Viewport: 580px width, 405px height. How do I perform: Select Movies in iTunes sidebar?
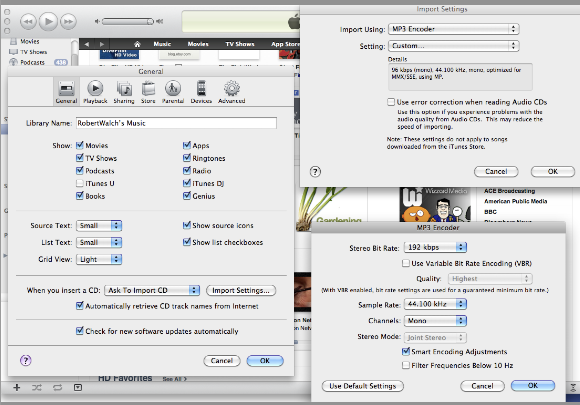30,41
